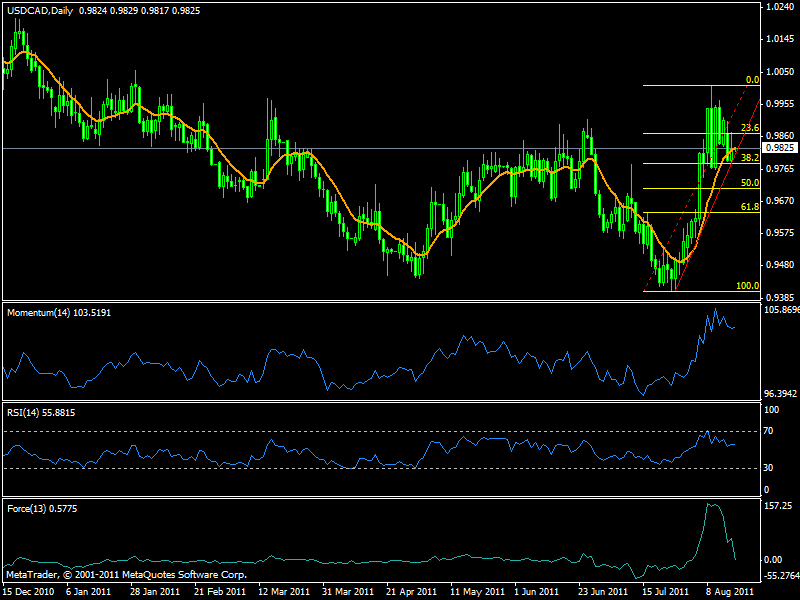Click the 8 Aug 2011 date label
This screenshot has width=800, height=600.
coord(729,592)
